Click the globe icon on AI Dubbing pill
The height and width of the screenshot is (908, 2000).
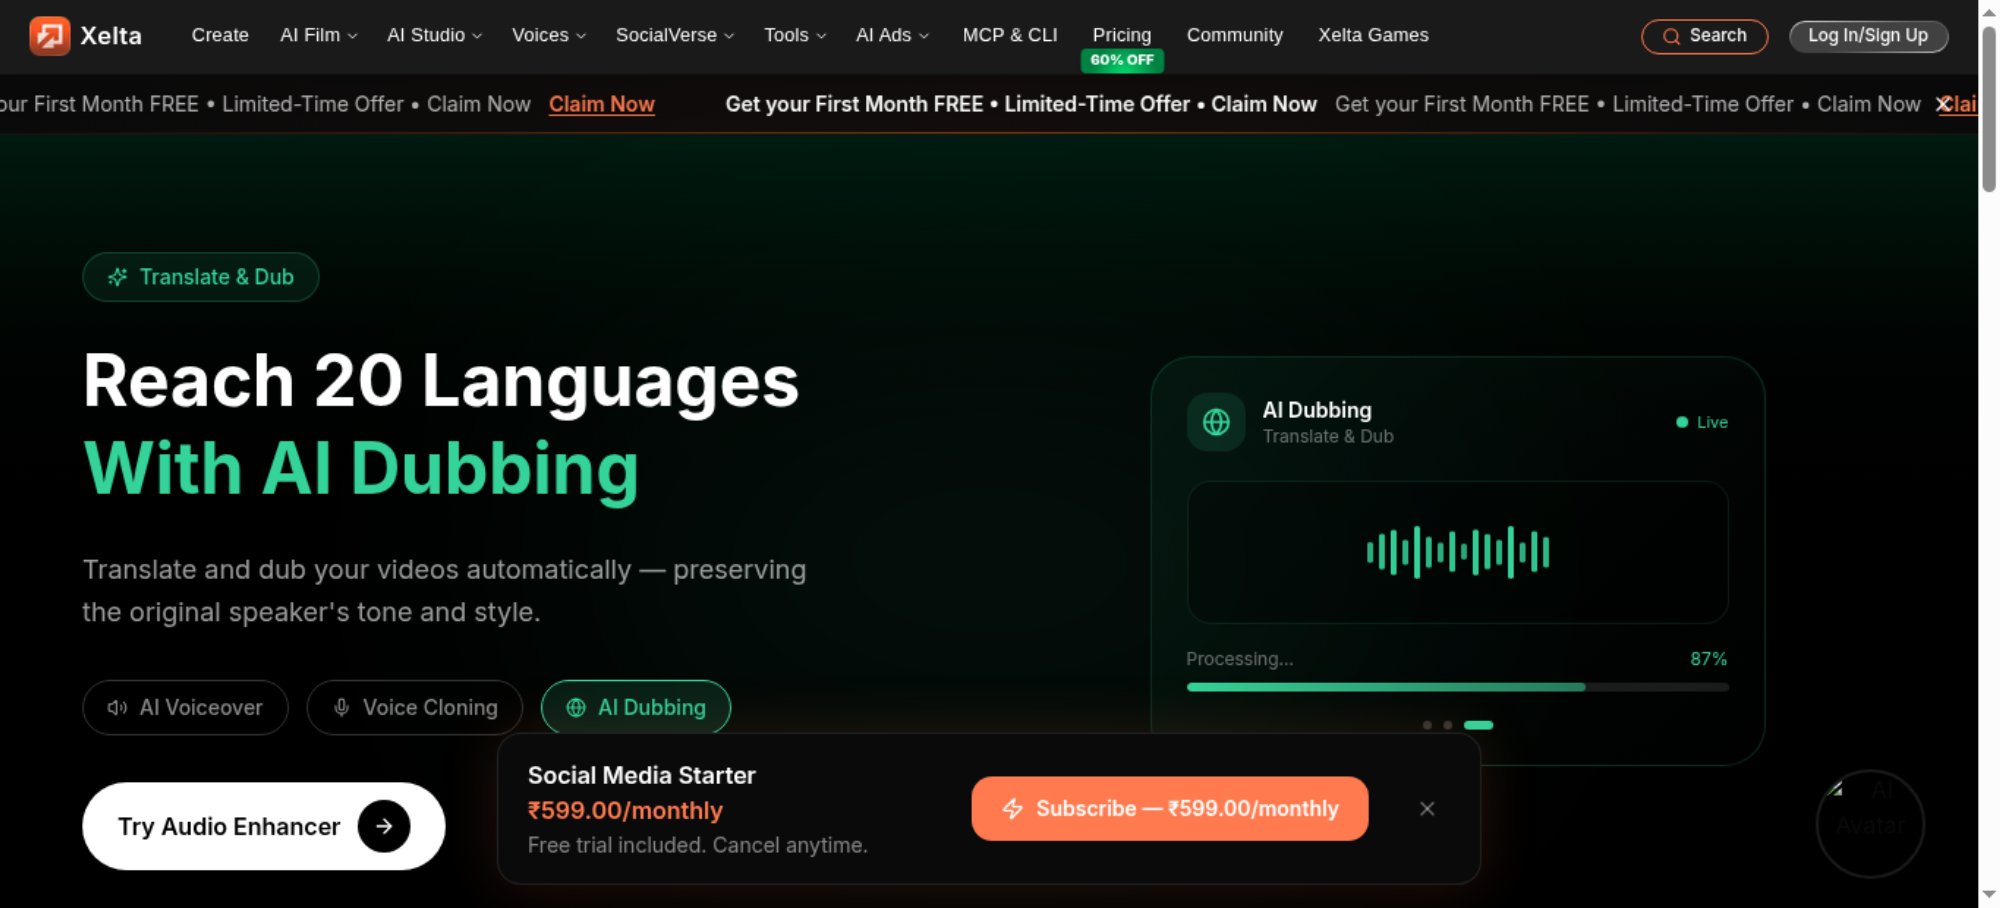[x=576, y=708]
